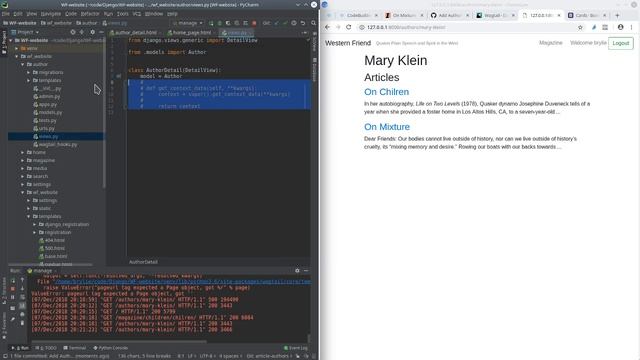The width and height of the screenshot is (640, 360).
Task: Close the 127.0.0.1 browser tab
Action: tap(559, 16)
